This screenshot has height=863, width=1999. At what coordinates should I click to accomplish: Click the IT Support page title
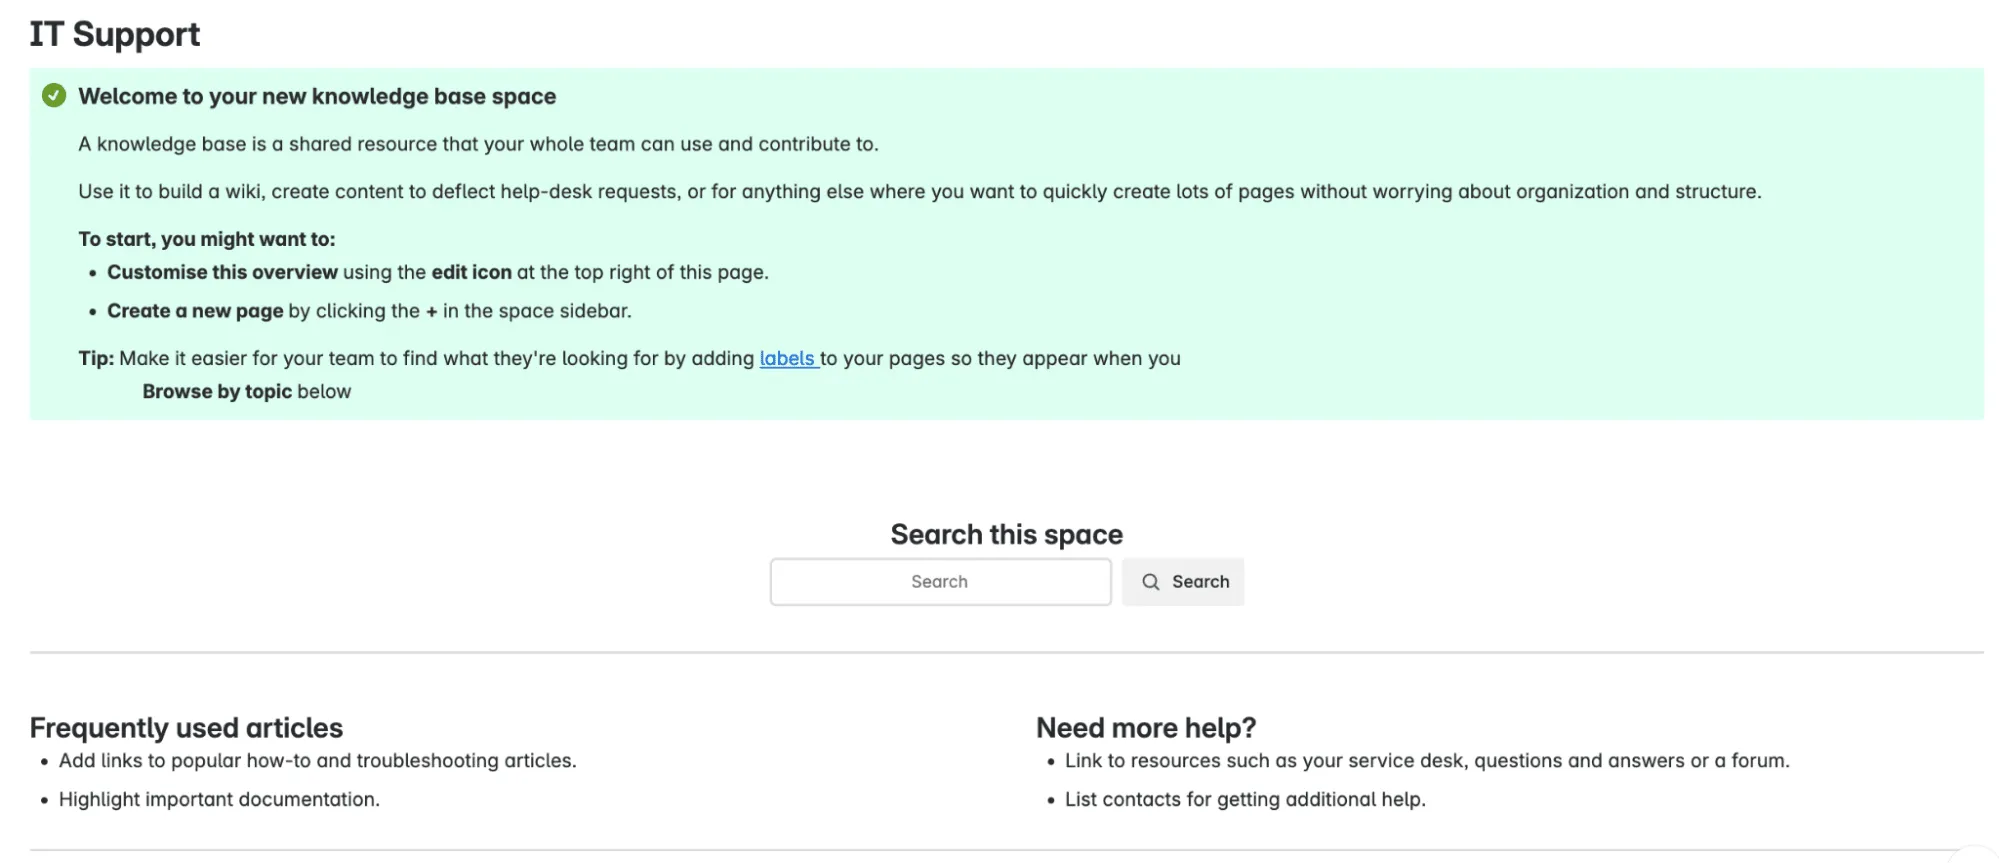pyautogui.click(x=115, y=34)
